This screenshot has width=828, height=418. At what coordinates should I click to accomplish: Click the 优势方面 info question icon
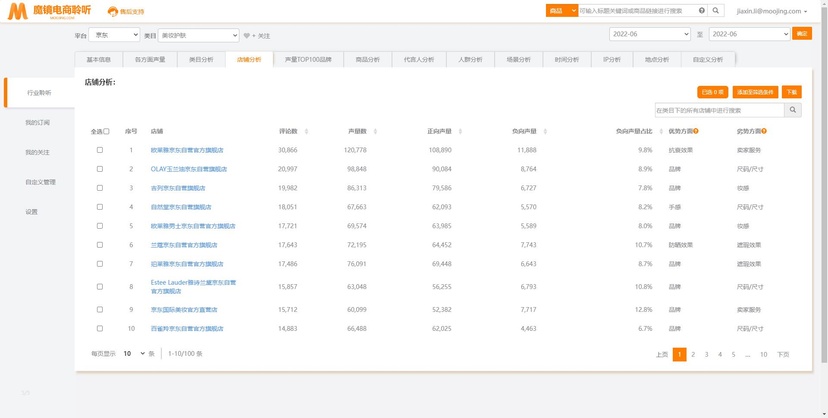pos(696,131)
